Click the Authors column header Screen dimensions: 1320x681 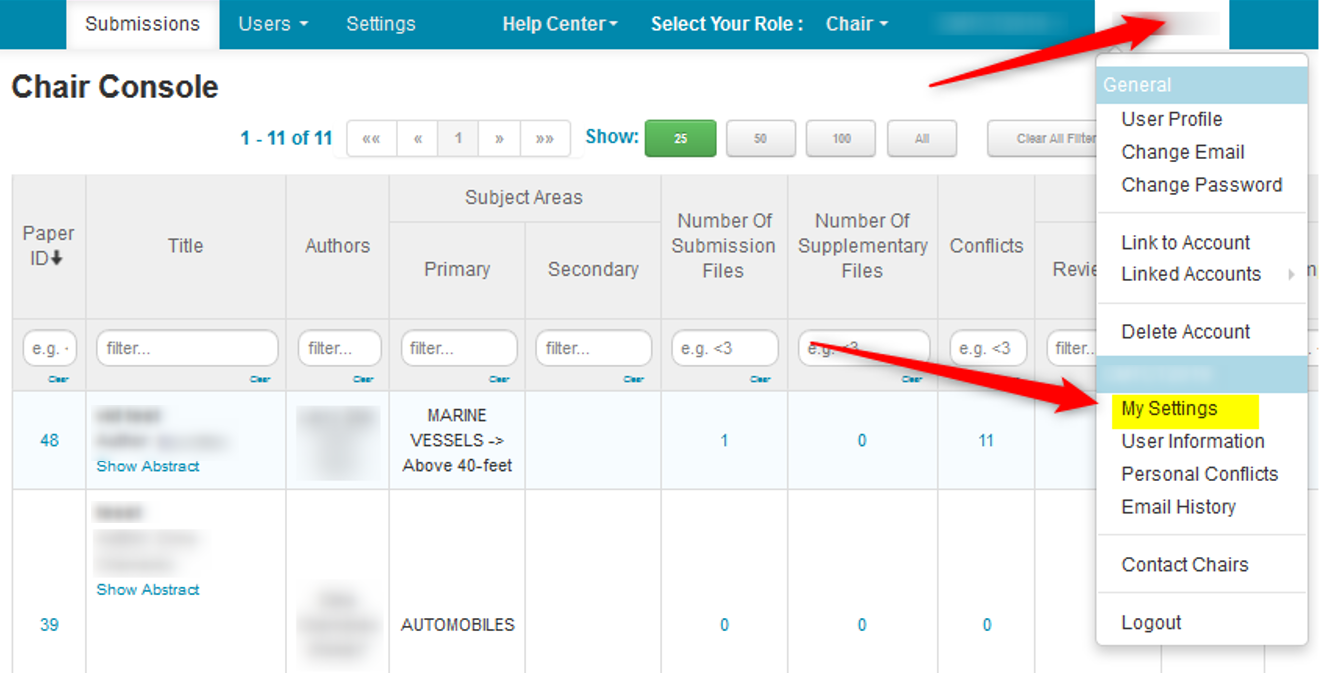(337, 246)
